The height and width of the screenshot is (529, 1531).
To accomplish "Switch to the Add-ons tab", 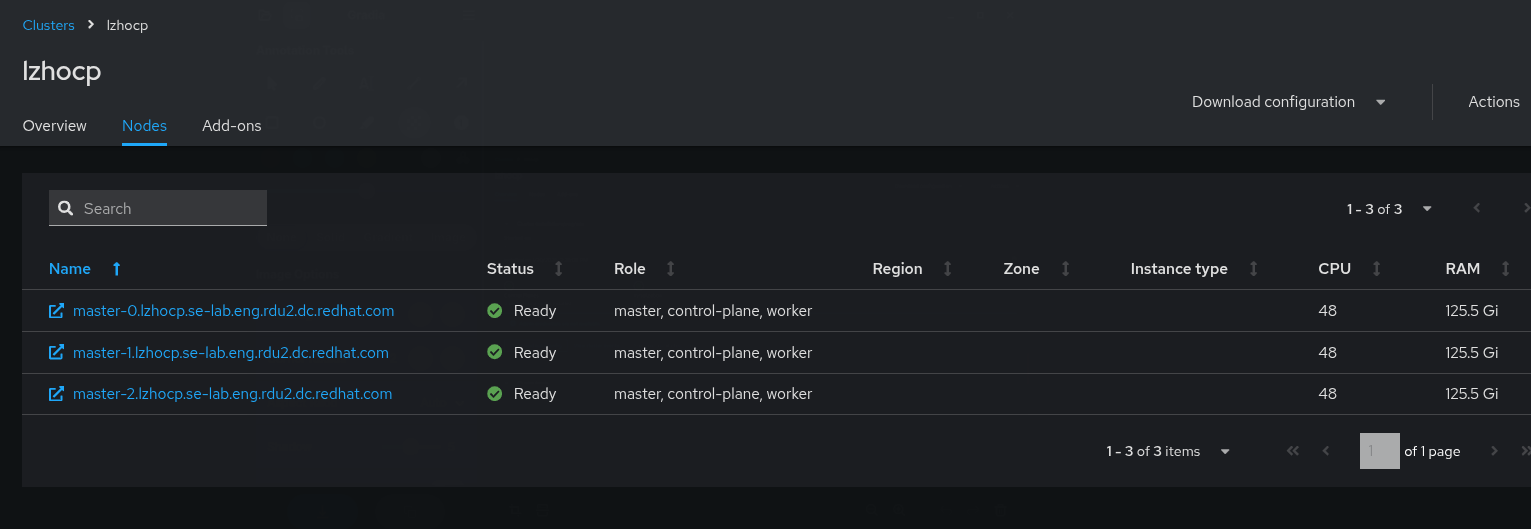I will click(232, 126).
